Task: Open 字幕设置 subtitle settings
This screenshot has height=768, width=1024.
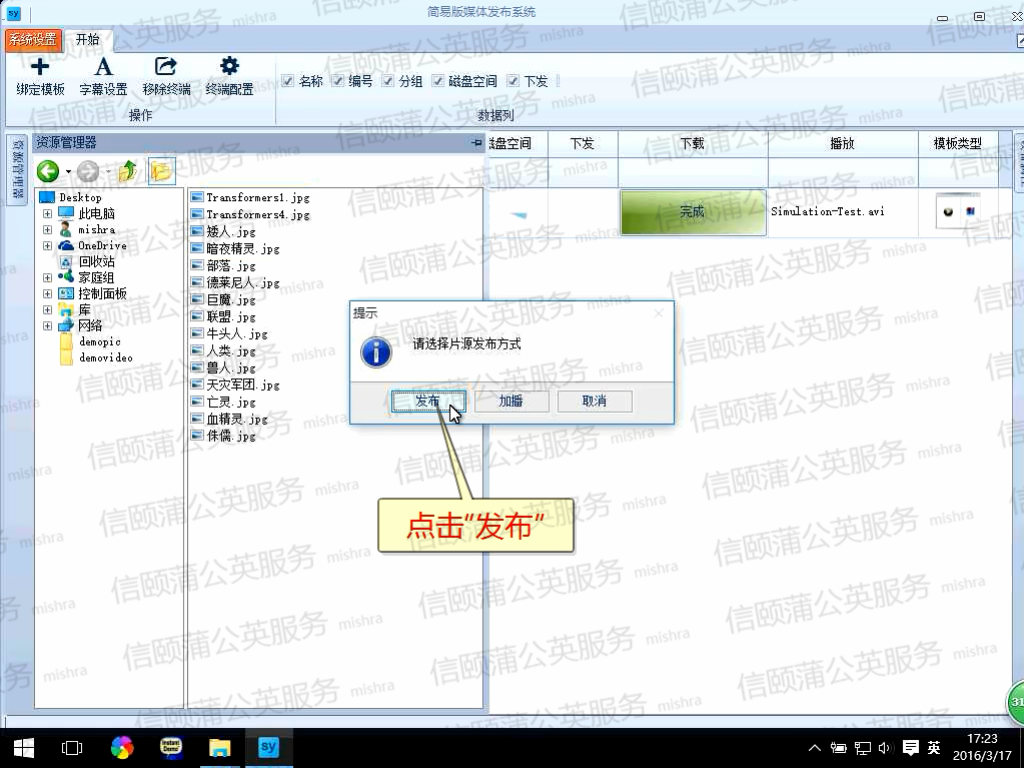Action: tap(103, 68)
